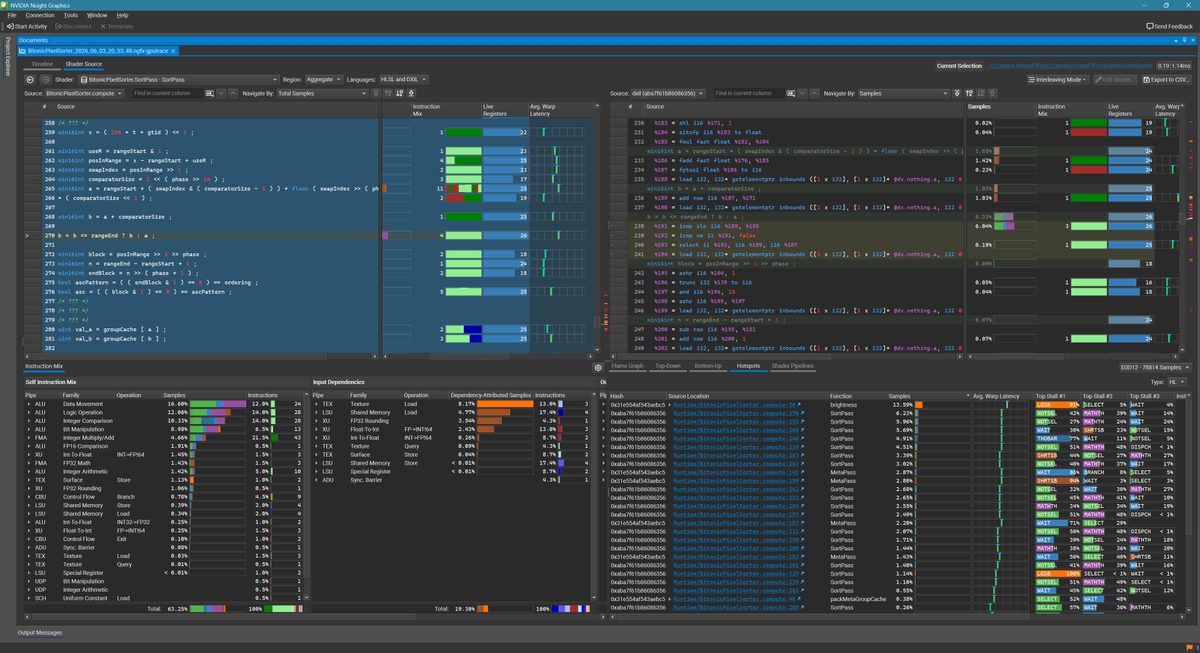Open Output Messages panel
This screenshot has width=1200, height=653.
[39, 633]
